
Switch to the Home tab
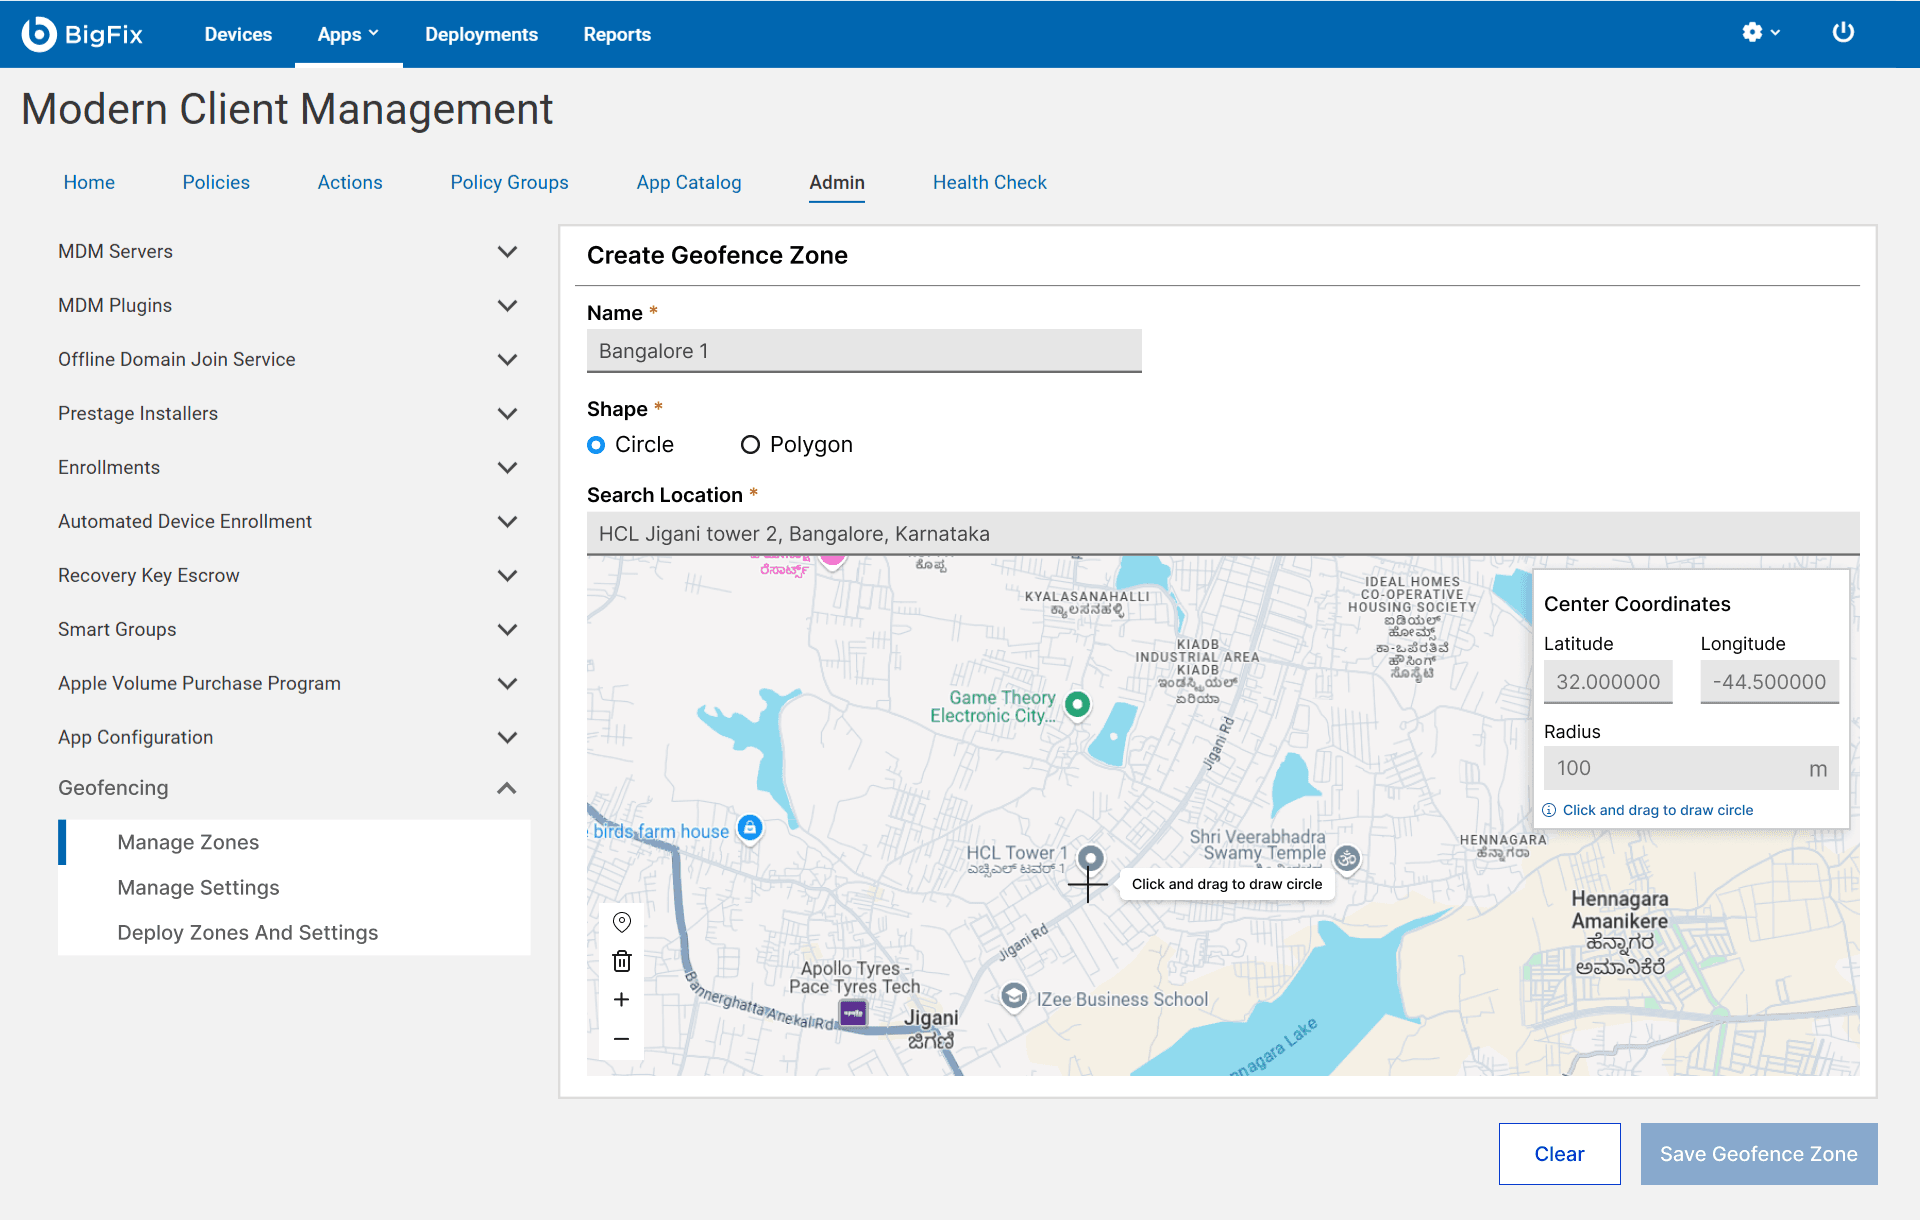(x=89, y=182)
